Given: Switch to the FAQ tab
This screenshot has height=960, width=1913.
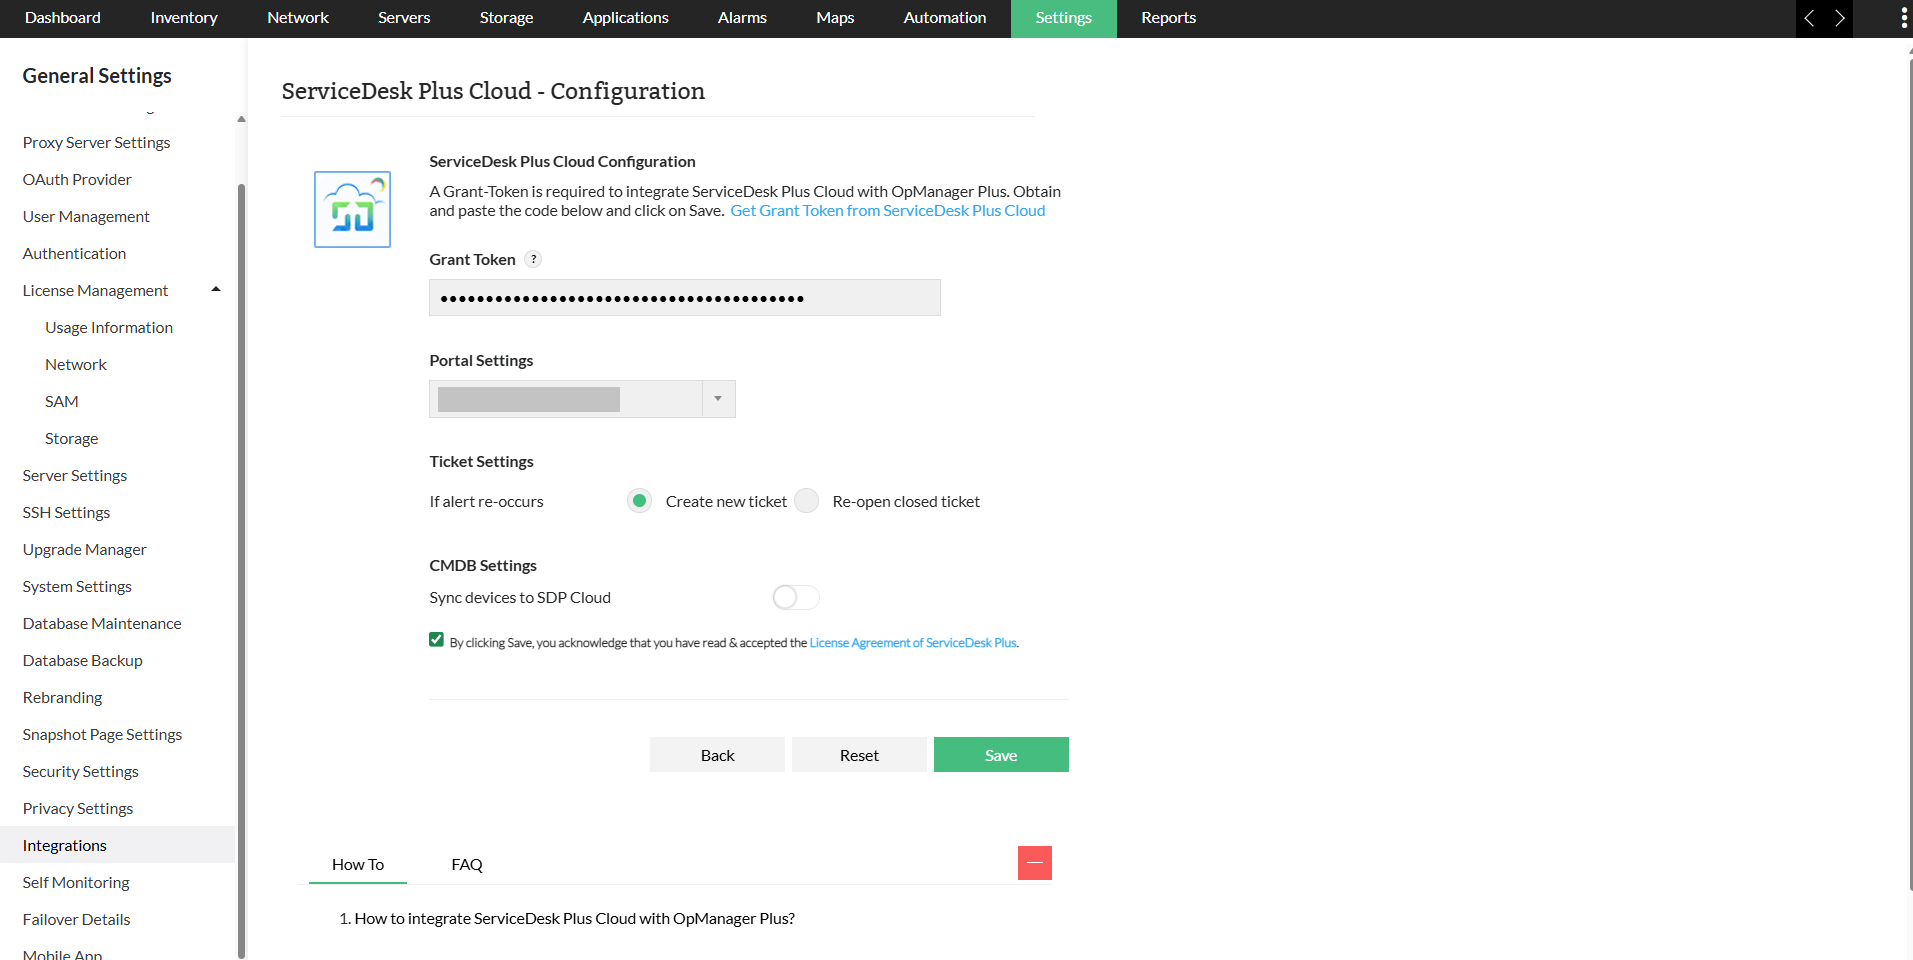Looking at the screenshot, I should 467,864.
